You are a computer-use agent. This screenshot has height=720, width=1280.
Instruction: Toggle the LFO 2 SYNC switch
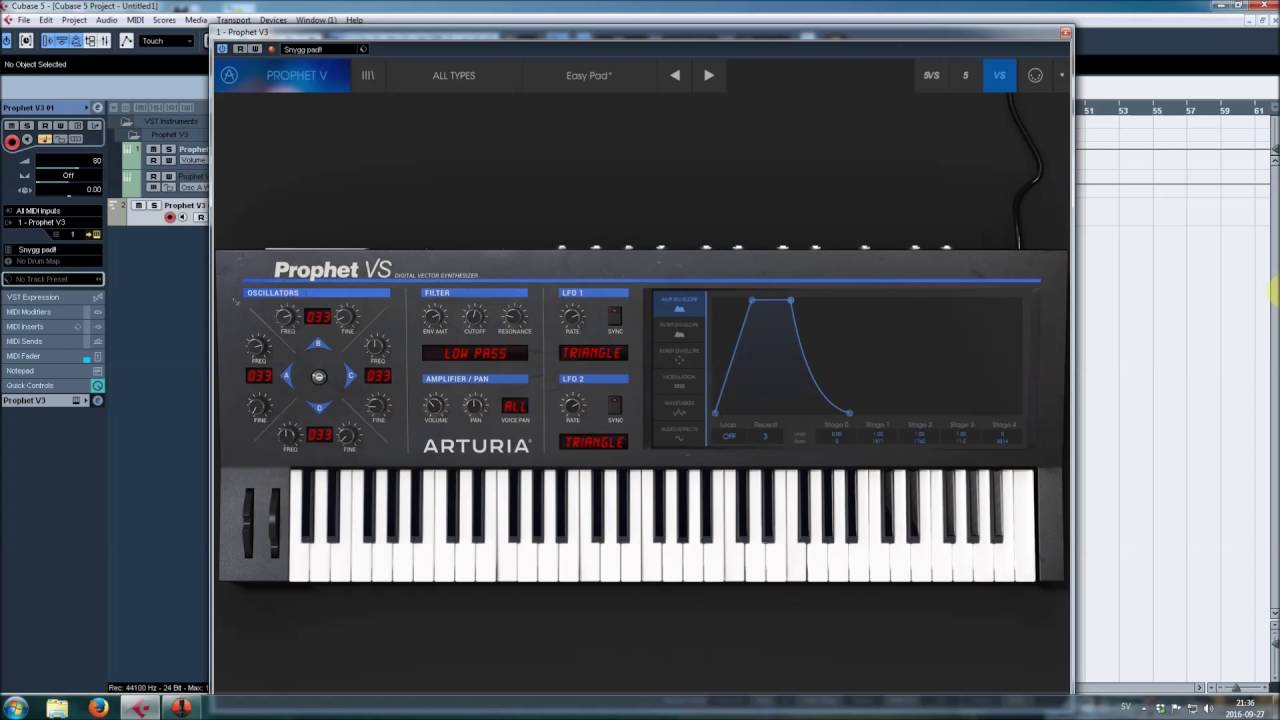click(615, 404)
